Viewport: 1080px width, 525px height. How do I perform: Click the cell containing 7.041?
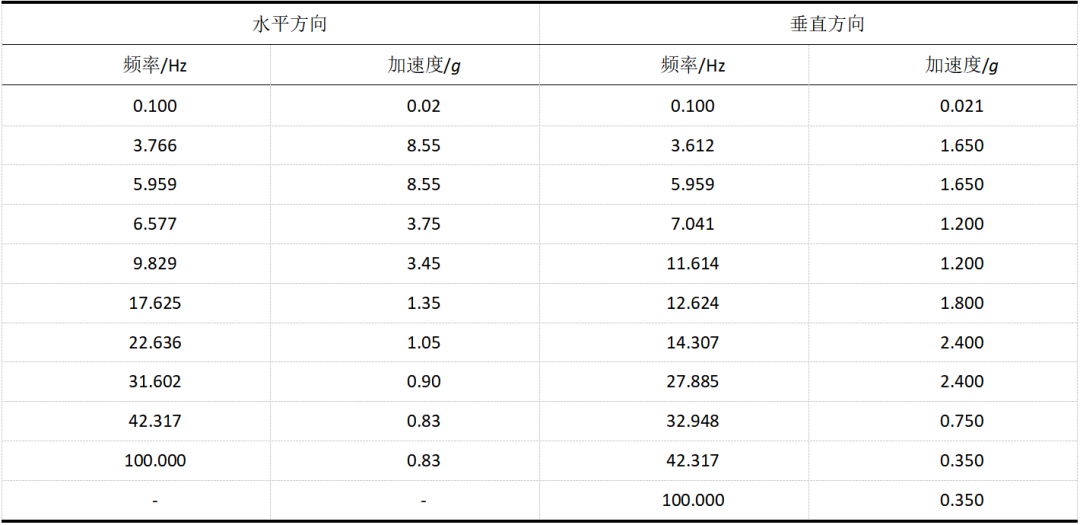tap(692, 224)
